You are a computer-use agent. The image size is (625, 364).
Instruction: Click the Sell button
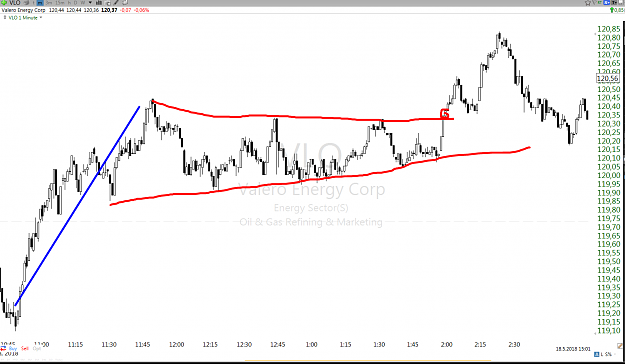click(25, 348)
